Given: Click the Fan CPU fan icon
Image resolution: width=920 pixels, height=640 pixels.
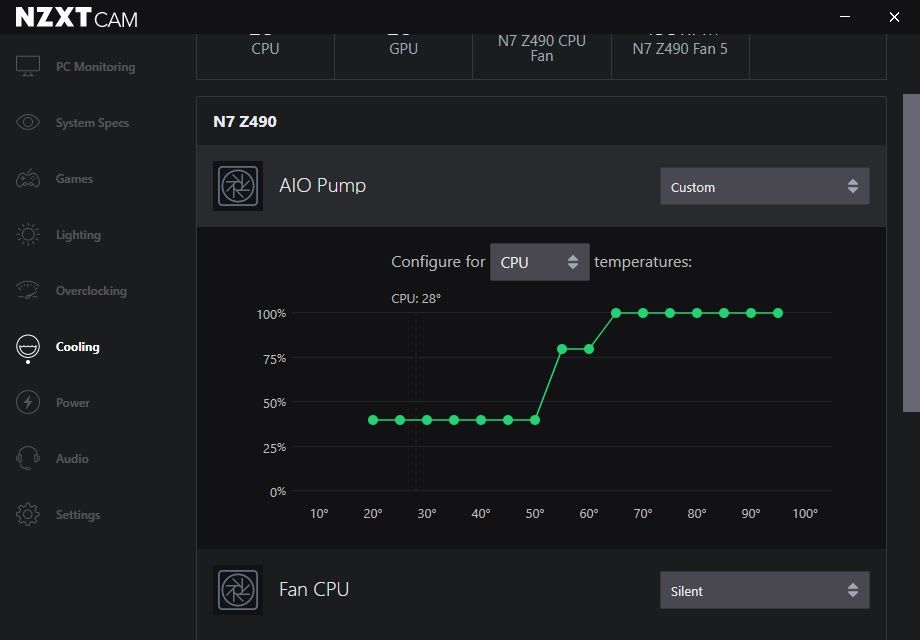Looking at the screenshot, I should tap(238, 590).
